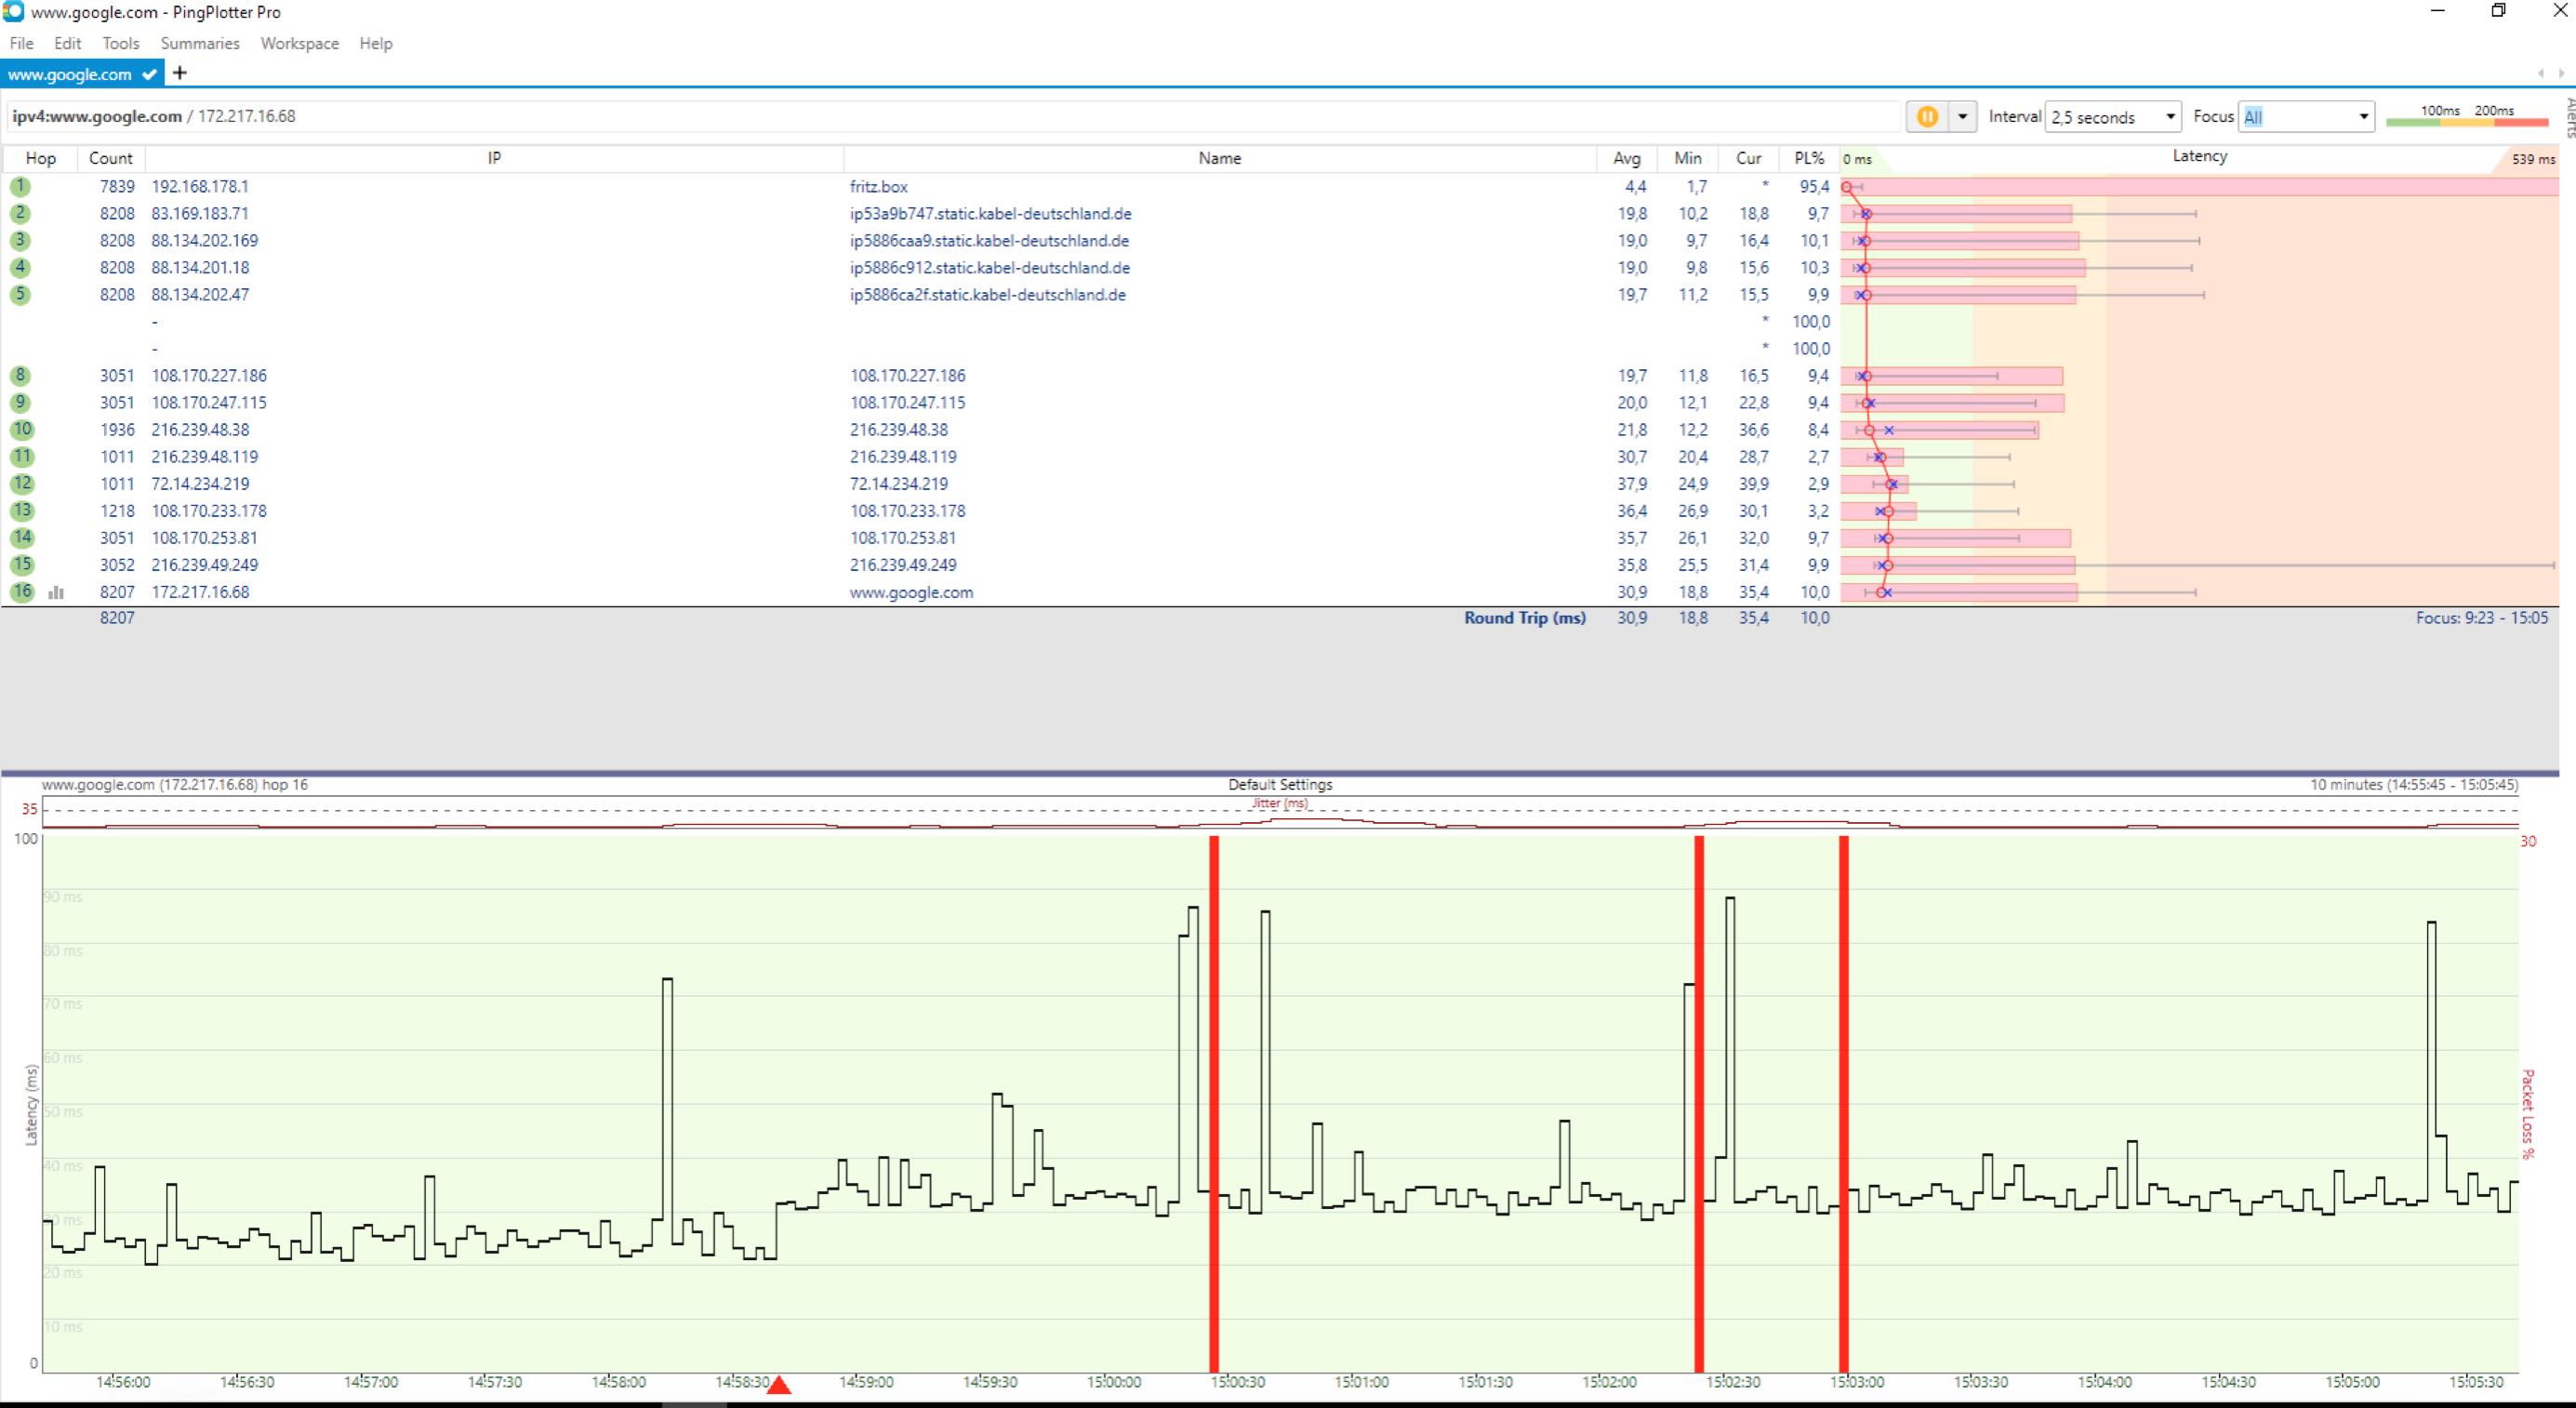Click the hop 2 circle icon
The width and height of the screenshot is (2576, 1408).
(x=20, y=213)
